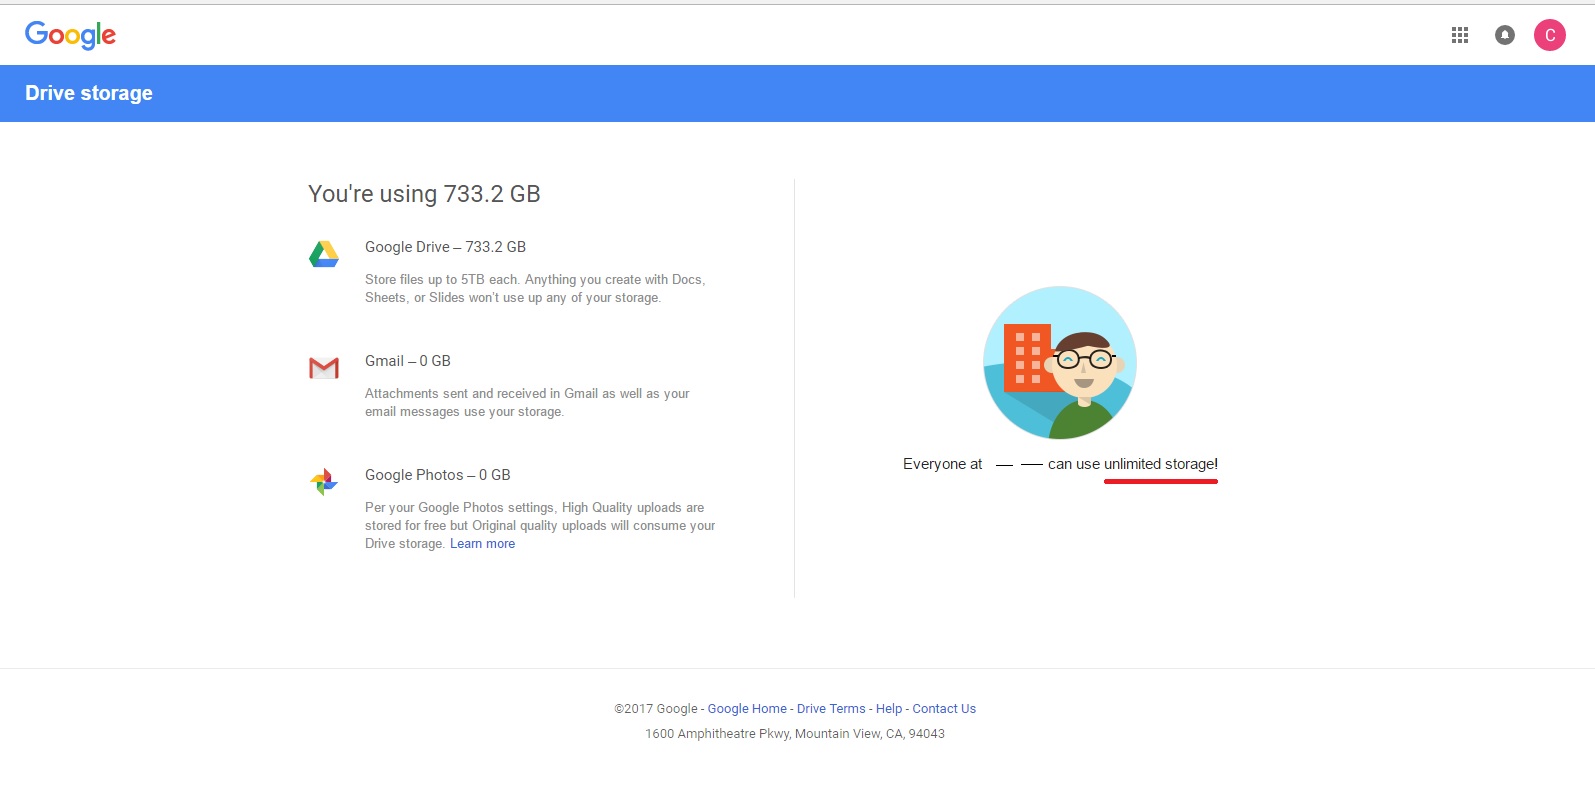The height and width of the screenshot is (785, 1595).
Task: Open the account avatar labeled C
Action: tap(1550, 35)
